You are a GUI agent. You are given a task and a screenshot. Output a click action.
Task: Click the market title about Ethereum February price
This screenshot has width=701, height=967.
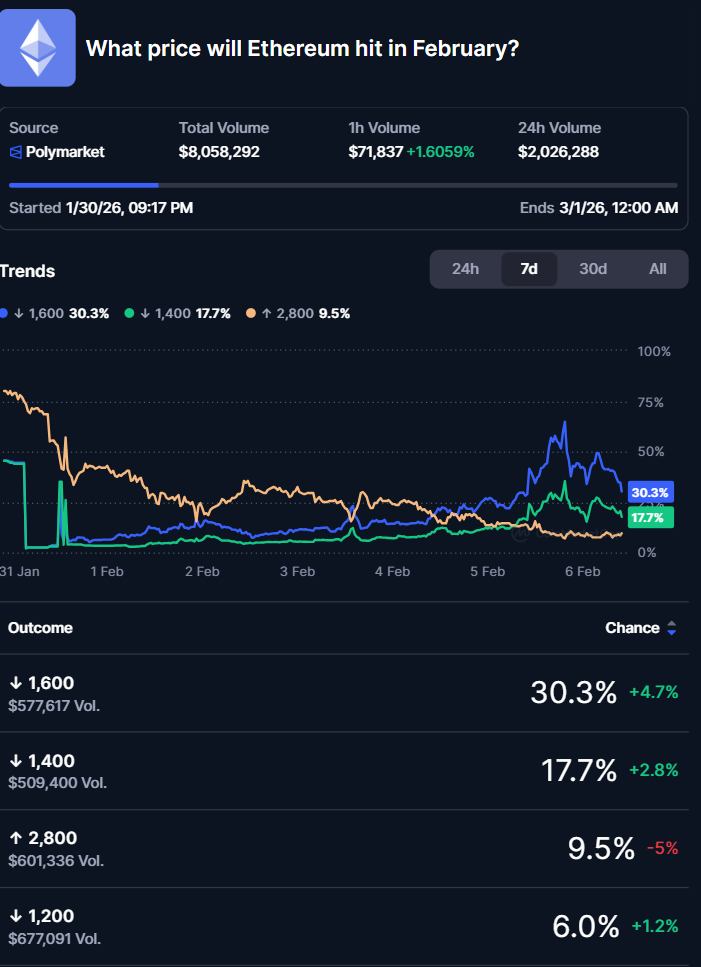pyautogui.click(x=302, y=48)
